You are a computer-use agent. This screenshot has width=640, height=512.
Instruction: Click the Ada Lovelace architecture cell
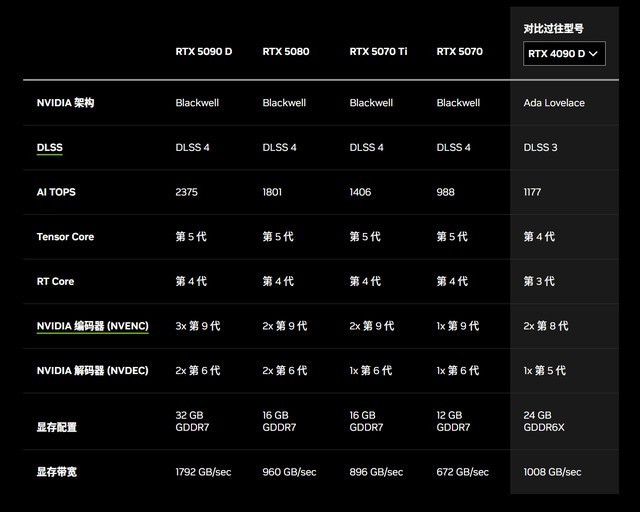[554, 102]
